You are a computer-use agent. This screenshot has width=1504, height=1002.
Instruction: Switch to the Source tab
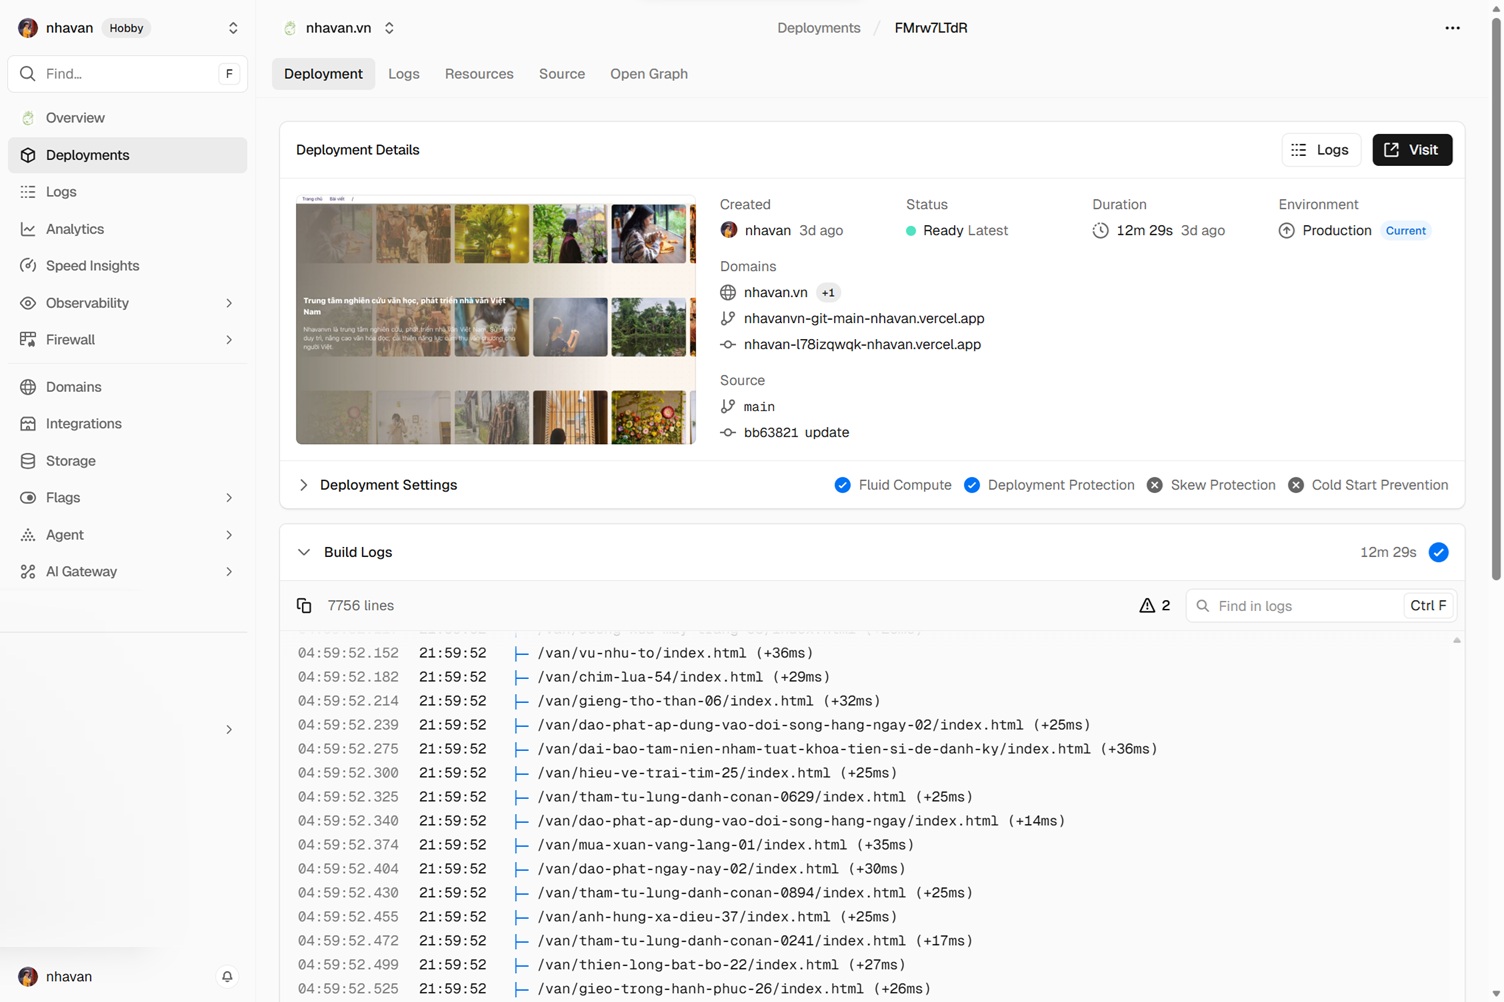click(561, 74)
